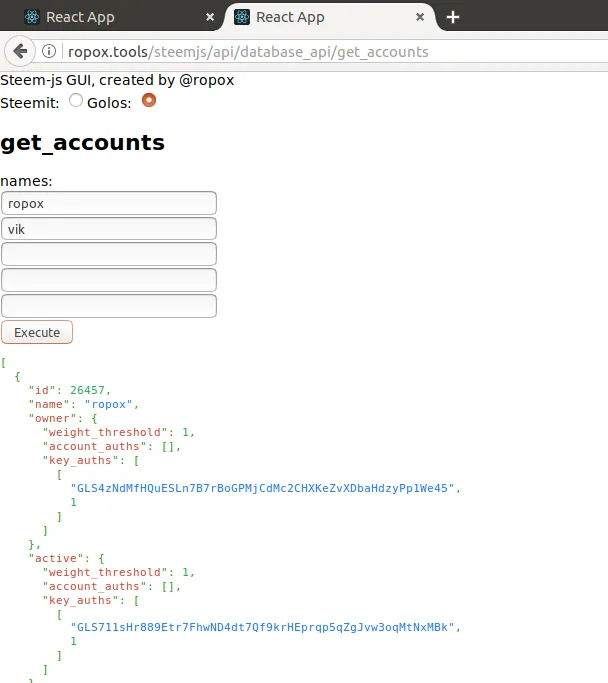Click the "active" key in JSON output
Screen dimensions: 608x683
(x=56, y=558)
